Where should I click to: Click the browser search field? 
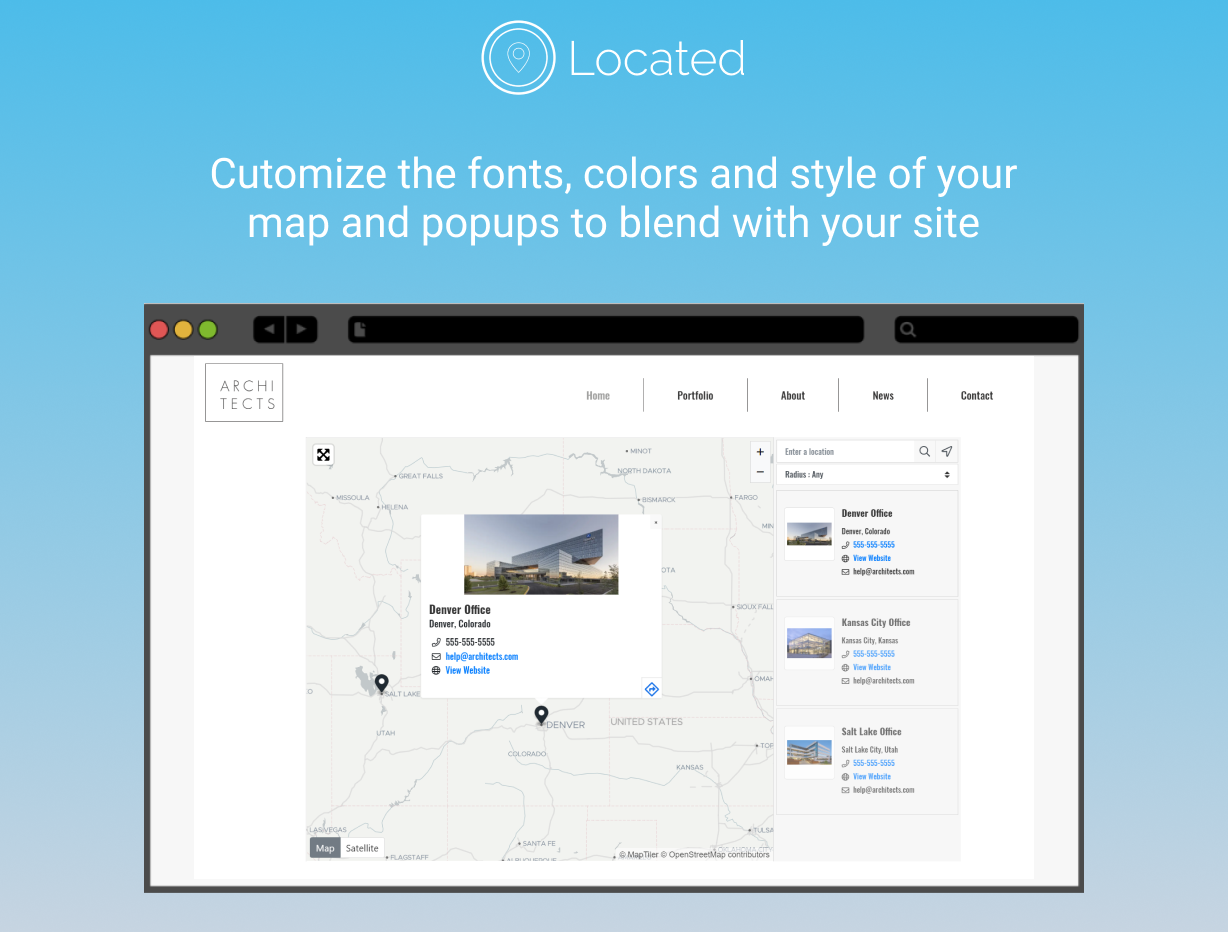pyautogui.click(x=986, y=329)
